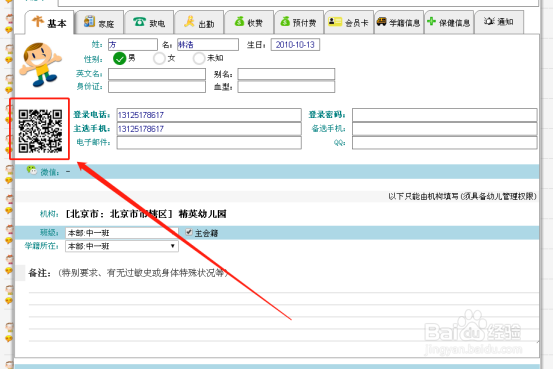The width and height of the screenshot is (554, 369).
Task: Click the 别名 input field
Action: click(286, 74)
